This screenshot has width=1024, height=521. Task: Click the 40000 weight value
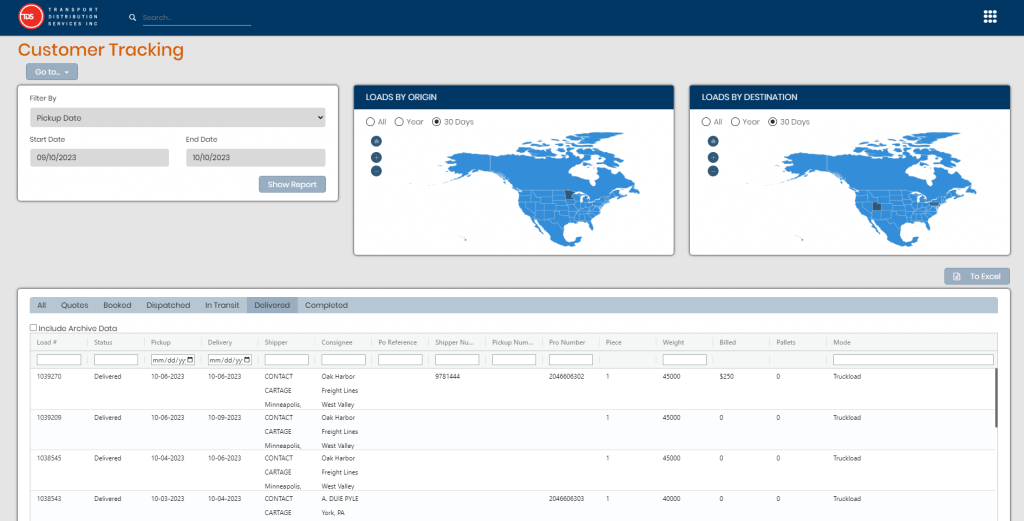pos(673,499)
